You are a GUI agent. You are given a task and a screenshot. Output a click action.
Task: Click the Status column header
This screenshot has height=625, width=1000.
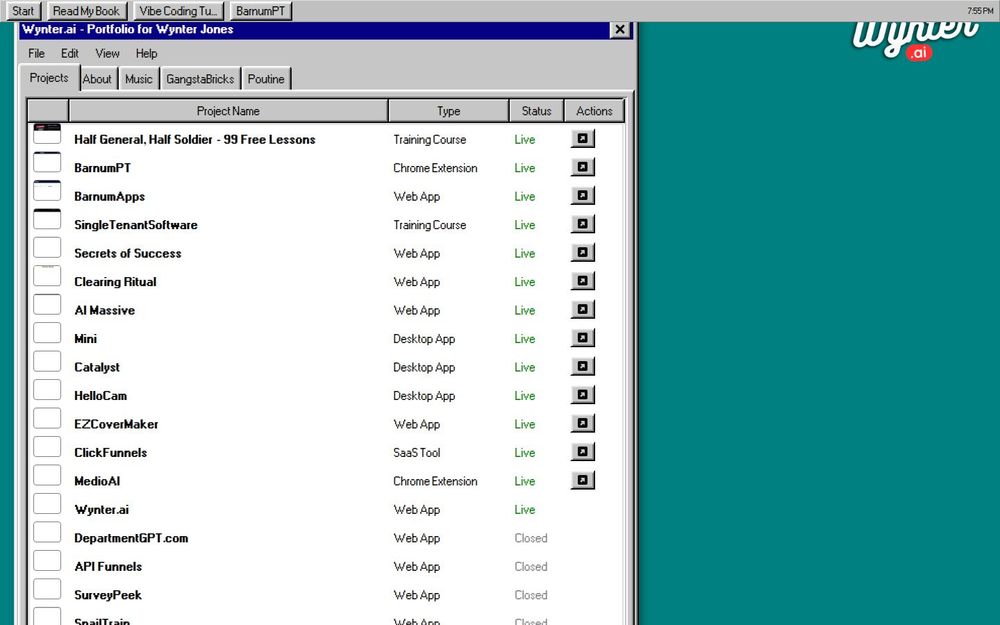click(536, 111)
